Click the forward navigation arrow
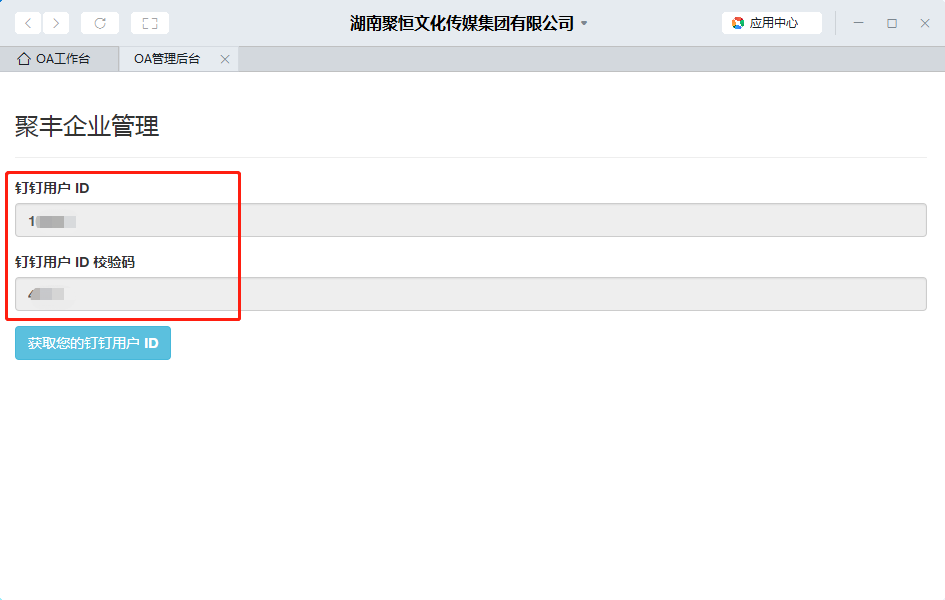Image resolution: width=945 pixels, height=600 pixels. [56, 23]
